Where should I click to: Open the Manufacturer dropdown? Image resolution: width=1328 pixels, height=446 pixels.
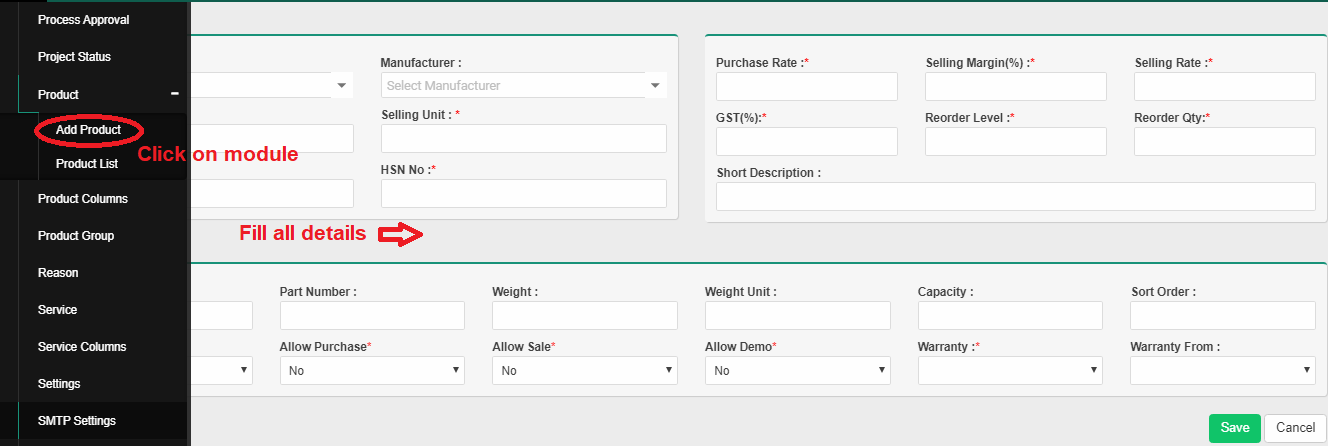tap(523, 86)
